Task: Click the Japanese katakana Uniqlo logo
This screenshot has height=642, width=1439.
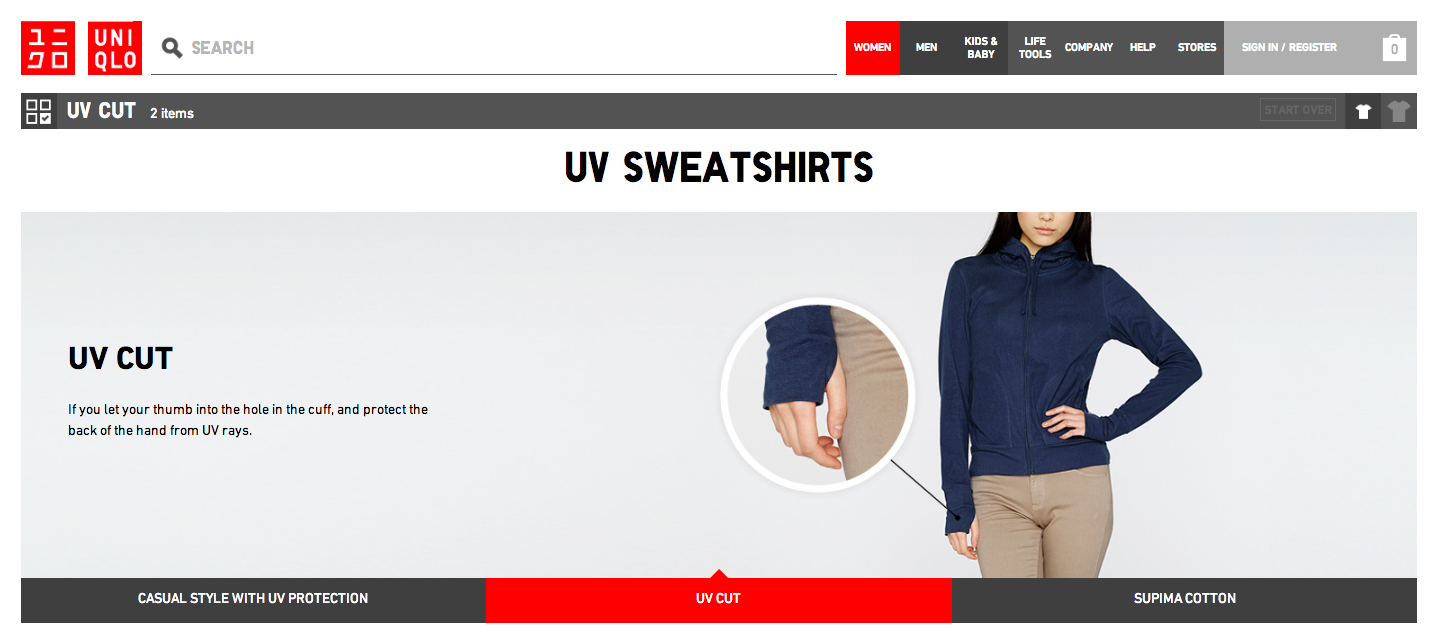Action: [x=48, y=48]
